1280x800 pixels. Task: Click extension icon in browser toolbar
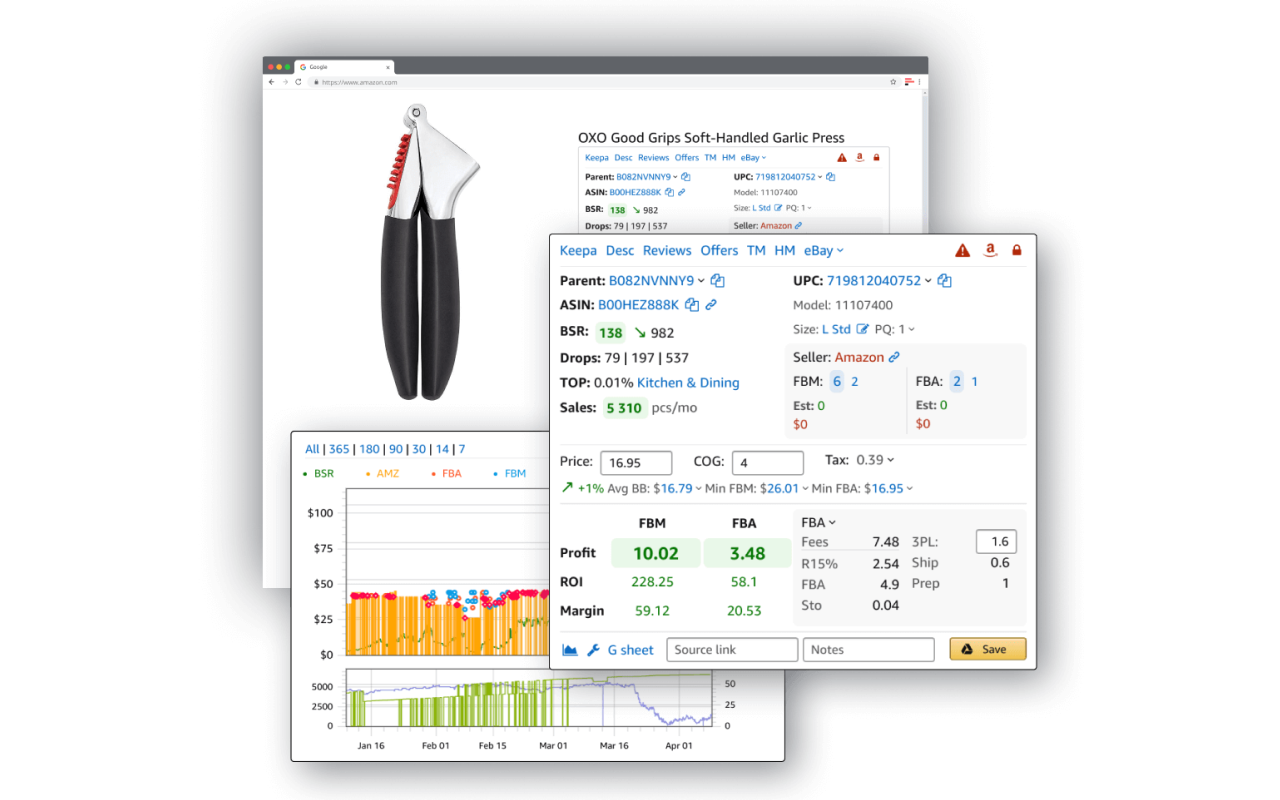[909, 81]
